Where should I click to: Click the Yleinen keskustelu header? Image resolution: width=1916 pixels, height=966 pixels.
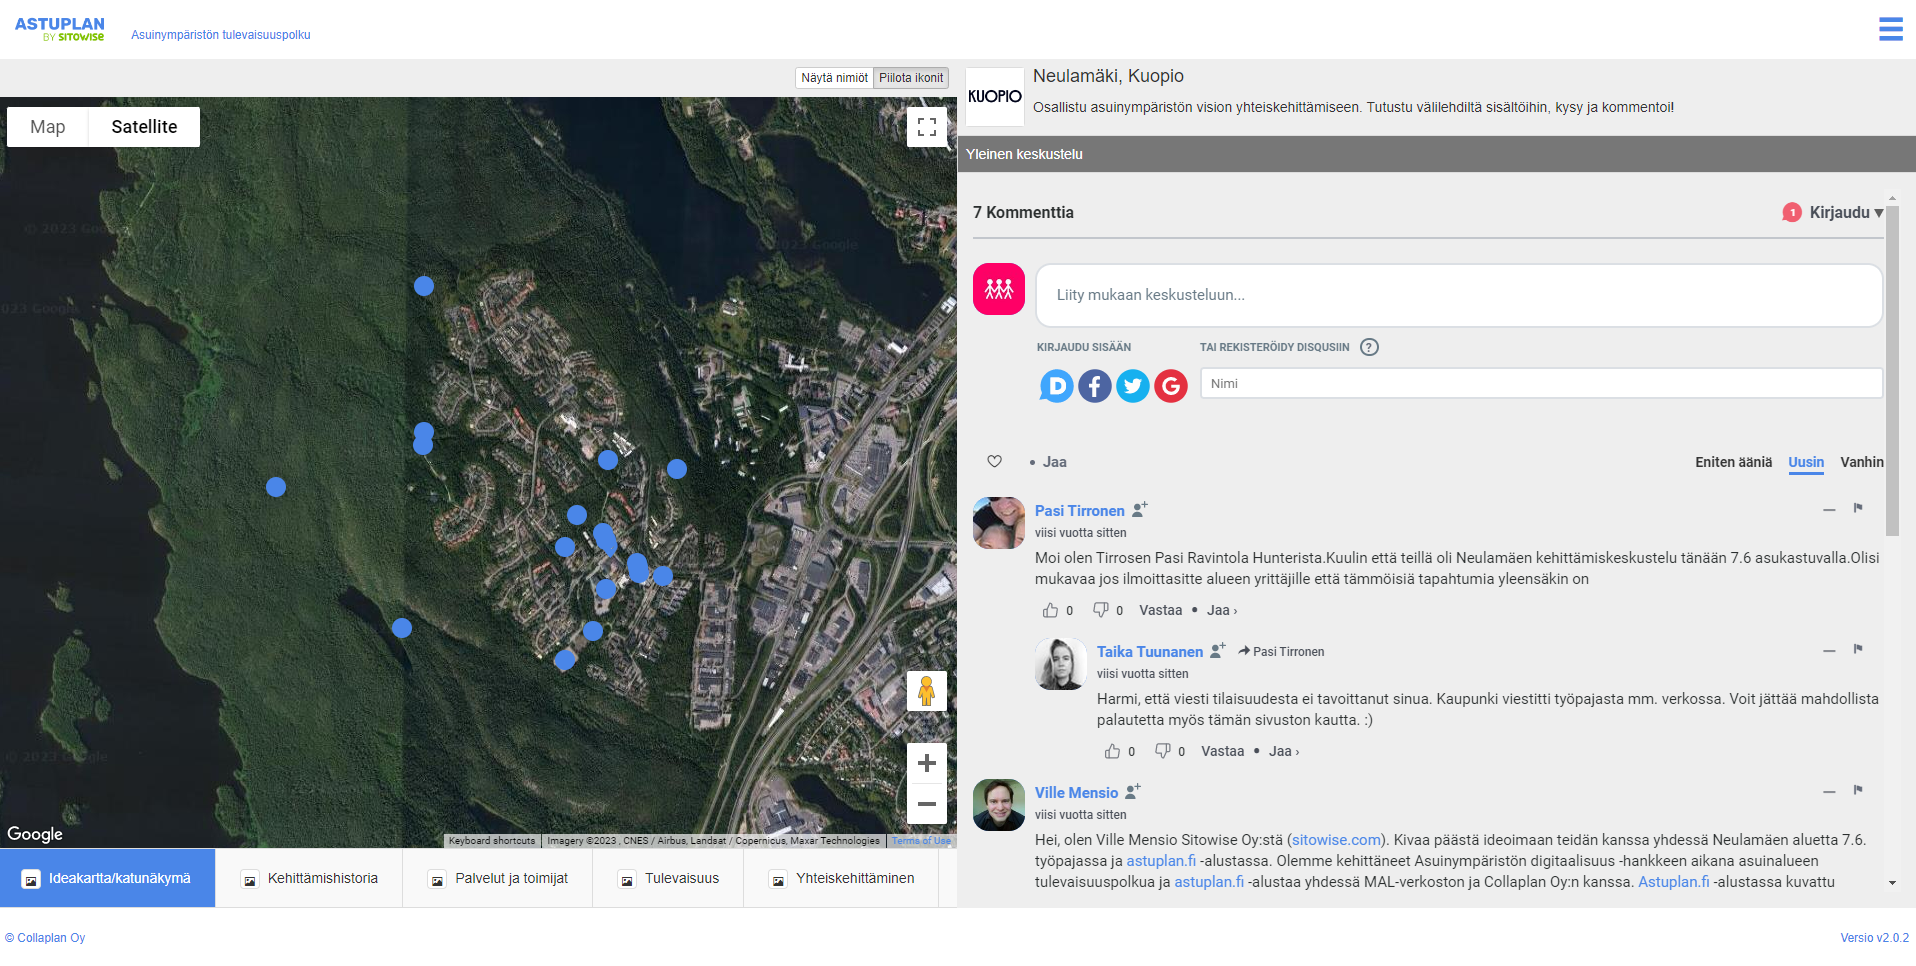point(1437,154)
